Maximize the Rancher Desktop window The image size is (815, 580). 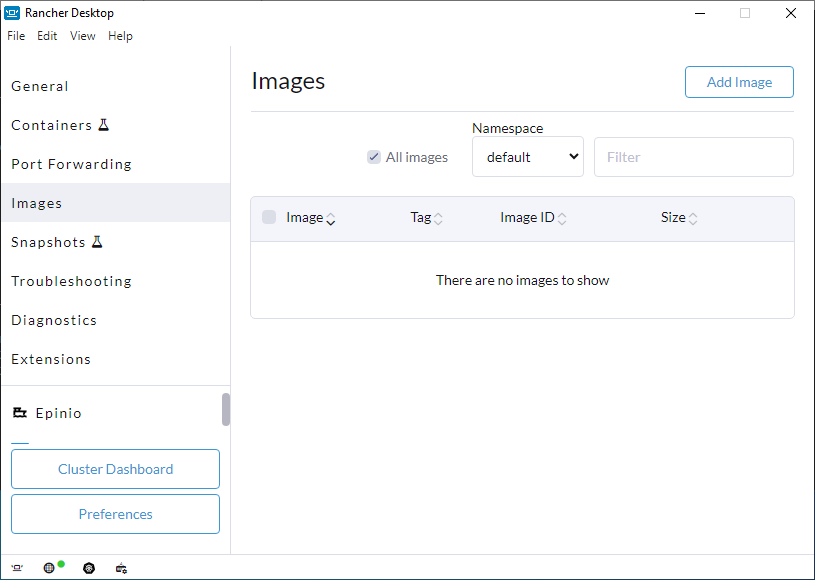click(x=745, y=13)
